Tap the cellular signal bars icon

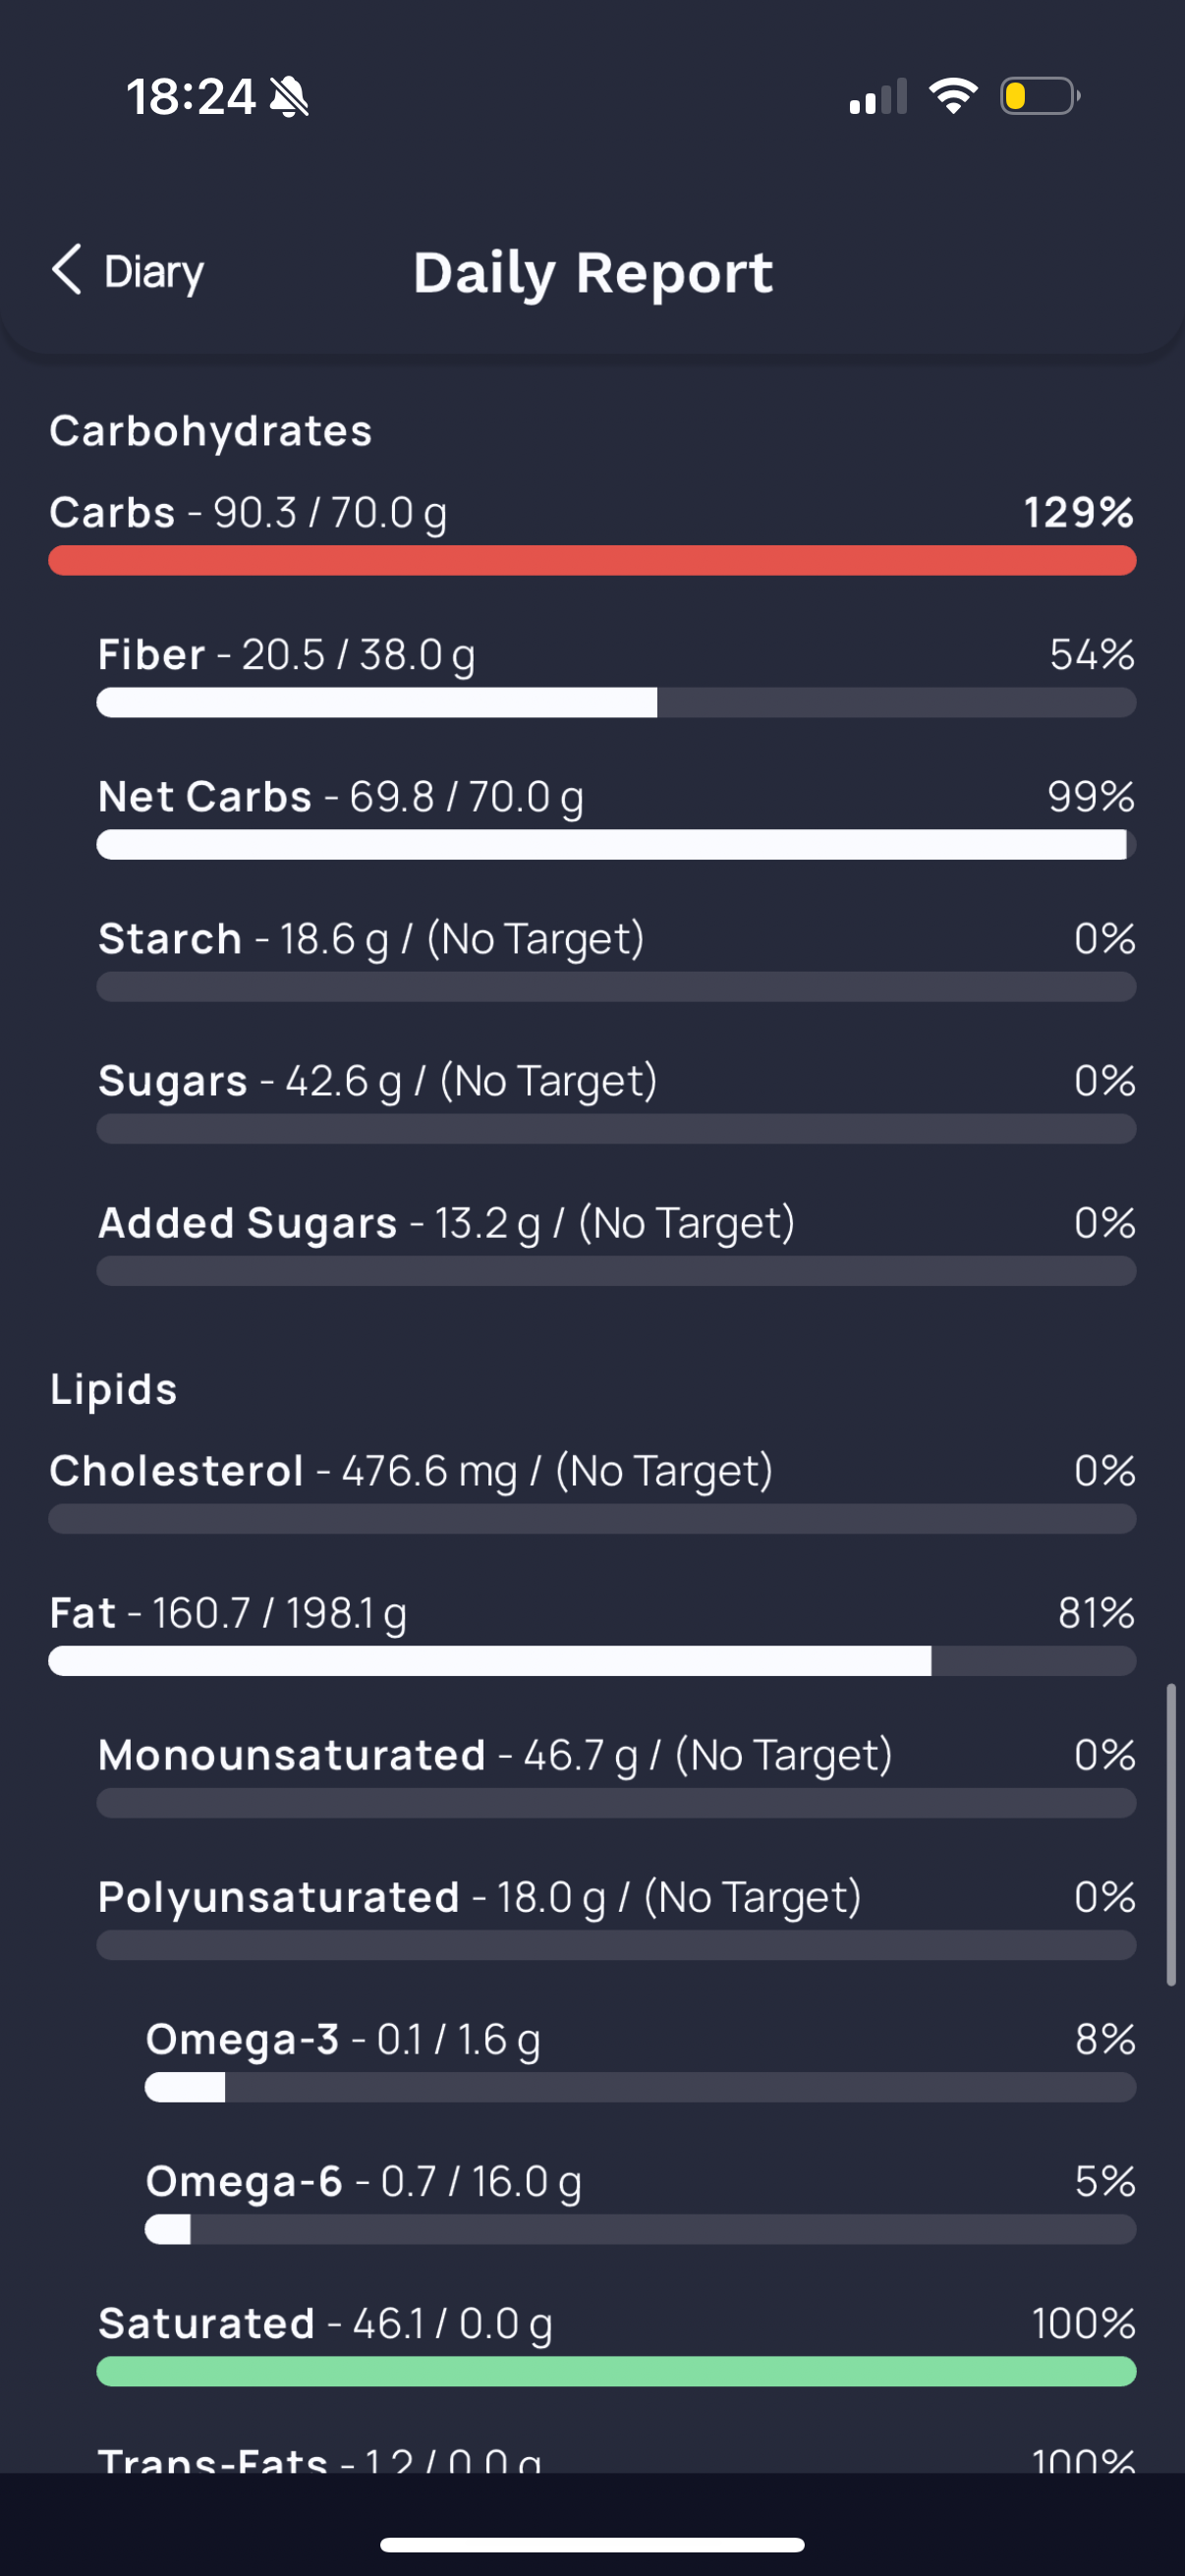(878, 96)
